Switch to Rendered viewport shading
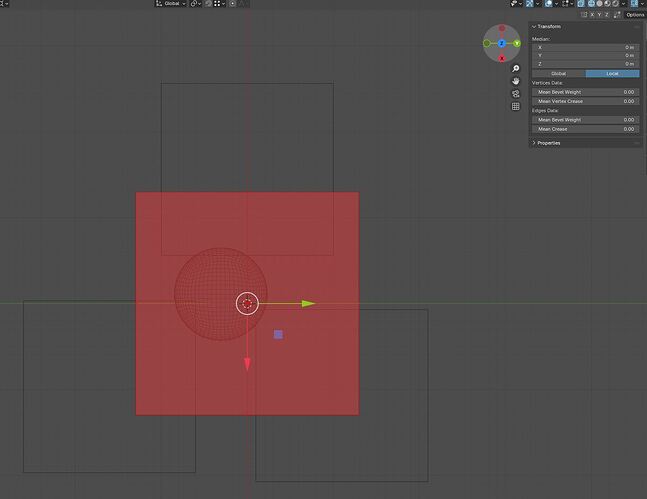The width and height of the screenshot is (647, 499). [x=615, y=4]
